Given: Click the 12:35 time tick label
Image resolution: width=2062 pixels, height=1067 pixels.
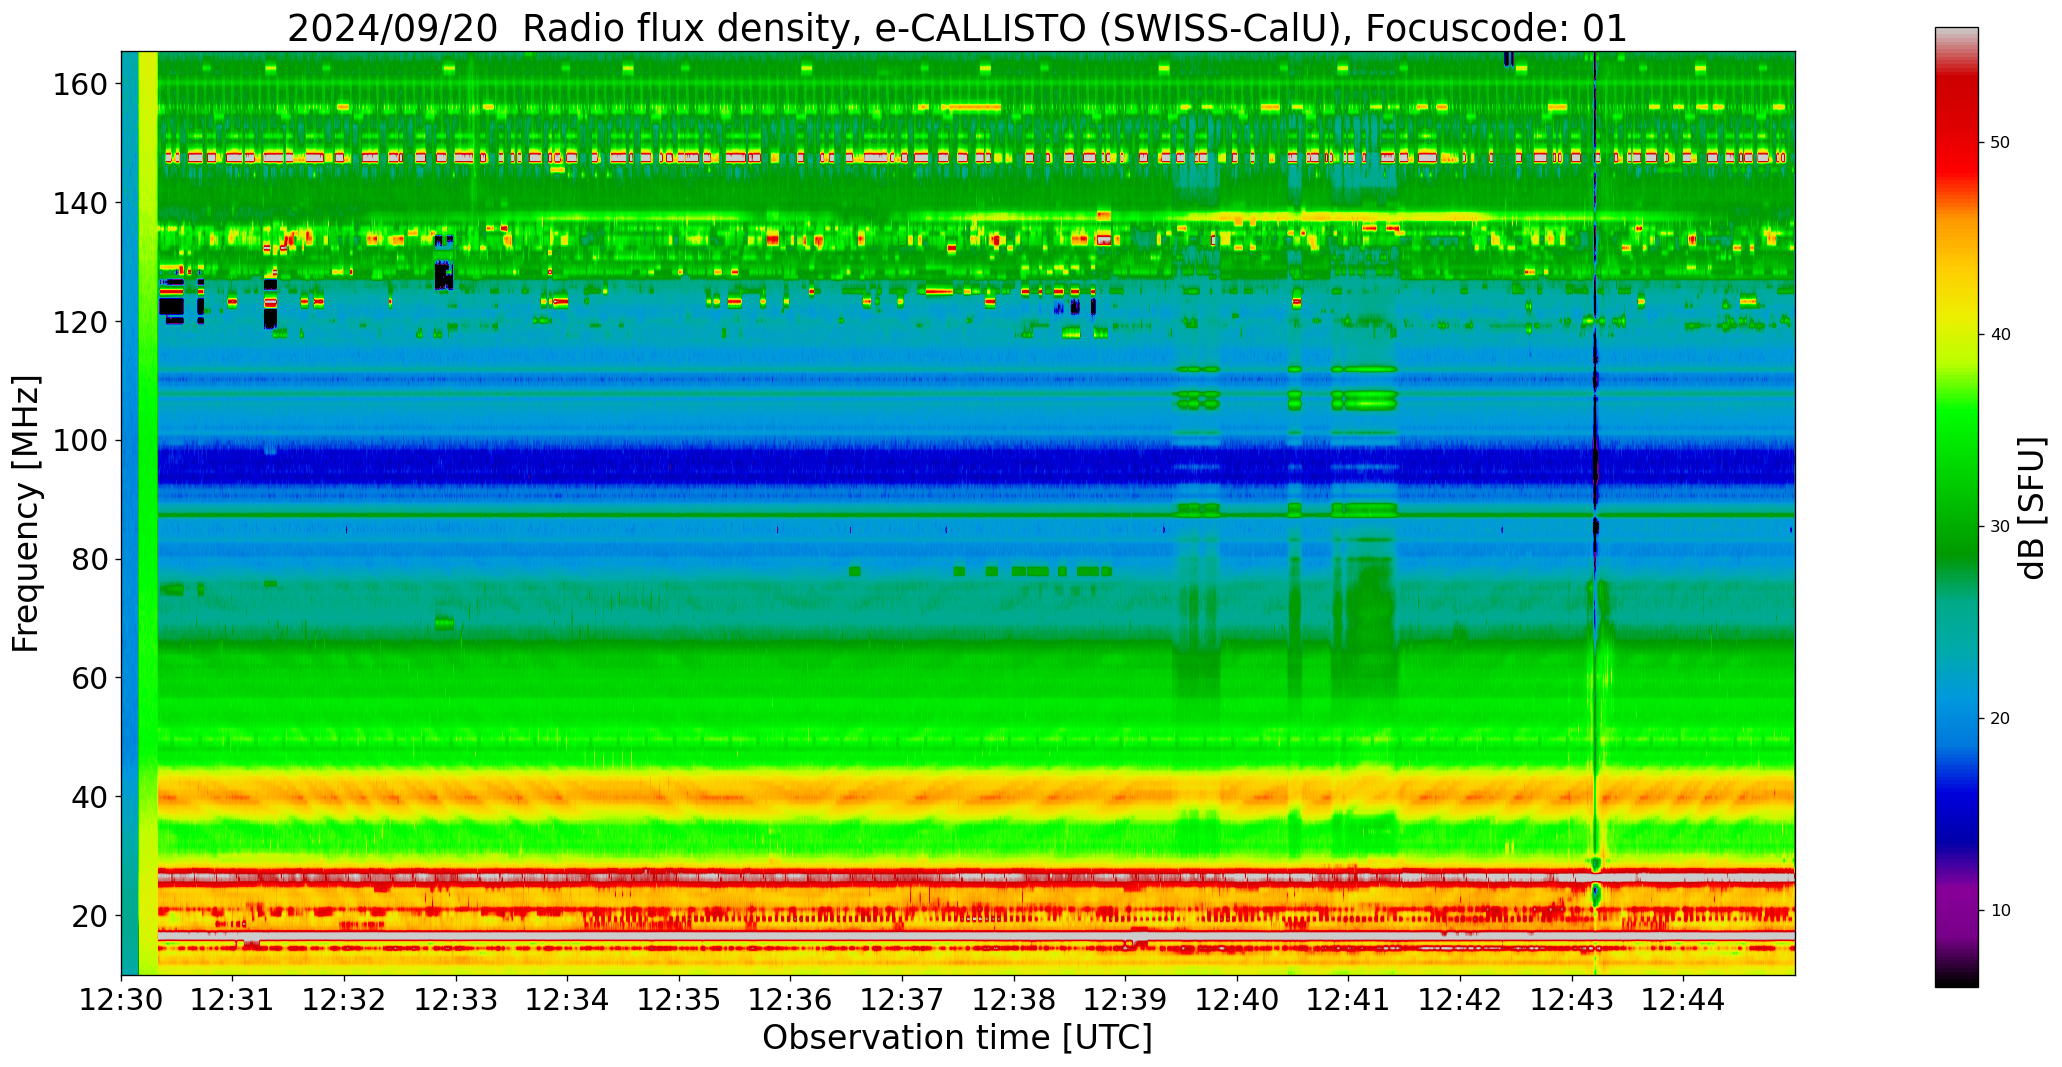Looking at the screenshot, I should [680, 999].
